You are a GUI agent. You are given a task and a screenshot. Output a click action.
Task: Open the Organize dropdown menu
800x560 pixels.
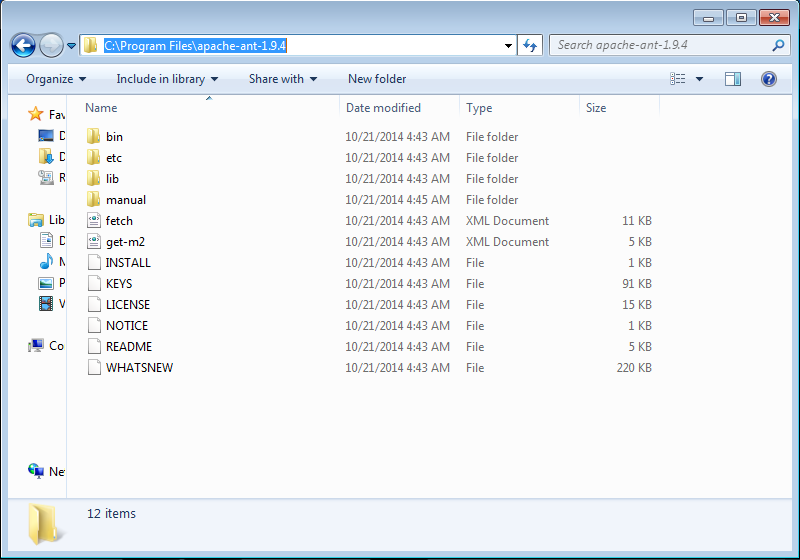[56, 79]
